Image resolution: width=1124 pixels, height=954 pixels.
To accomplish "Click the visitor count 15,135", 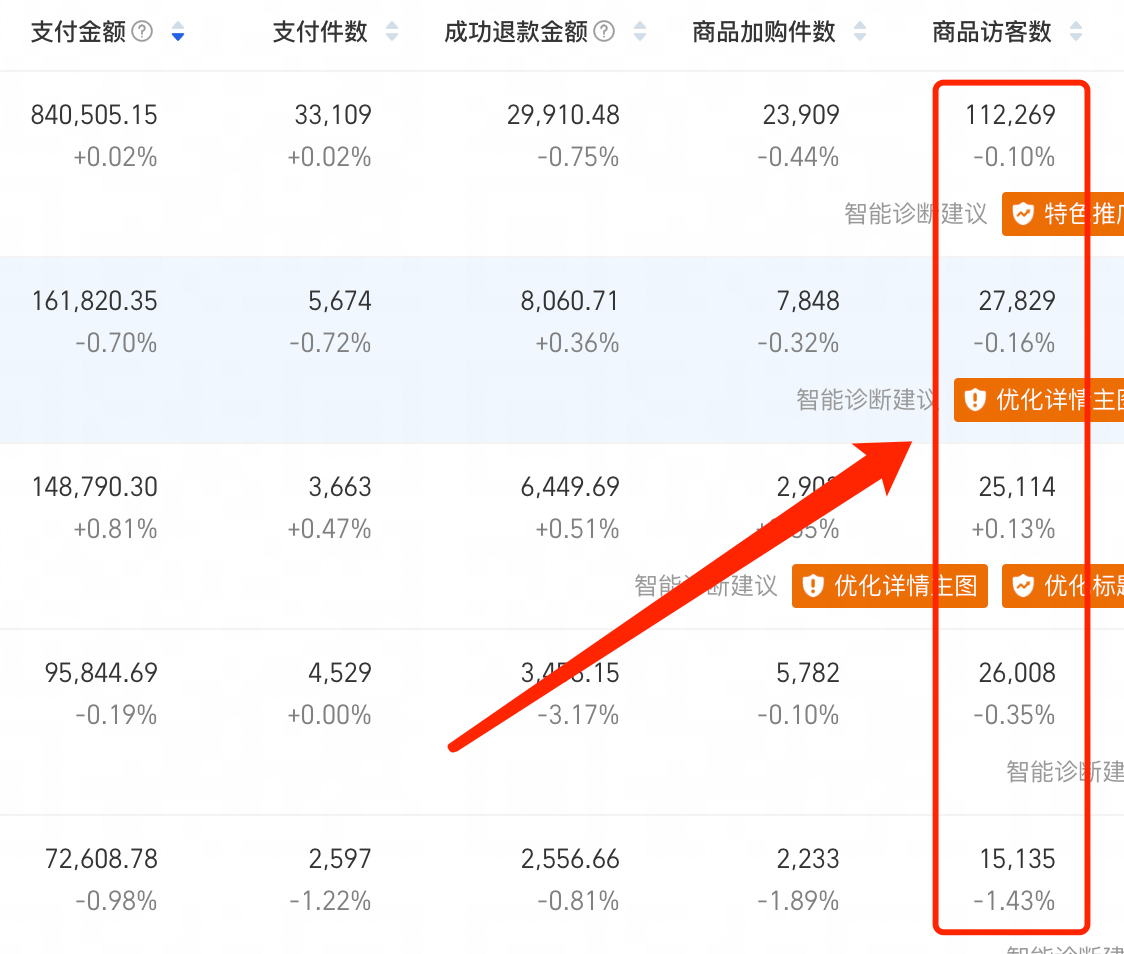I will click(x=1017, y=859).
